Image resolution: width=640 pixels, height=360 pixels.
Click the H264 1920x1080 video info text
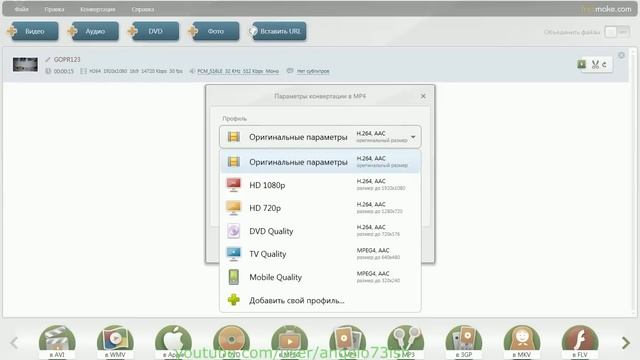pyautogui.click(x=136, y=71)
